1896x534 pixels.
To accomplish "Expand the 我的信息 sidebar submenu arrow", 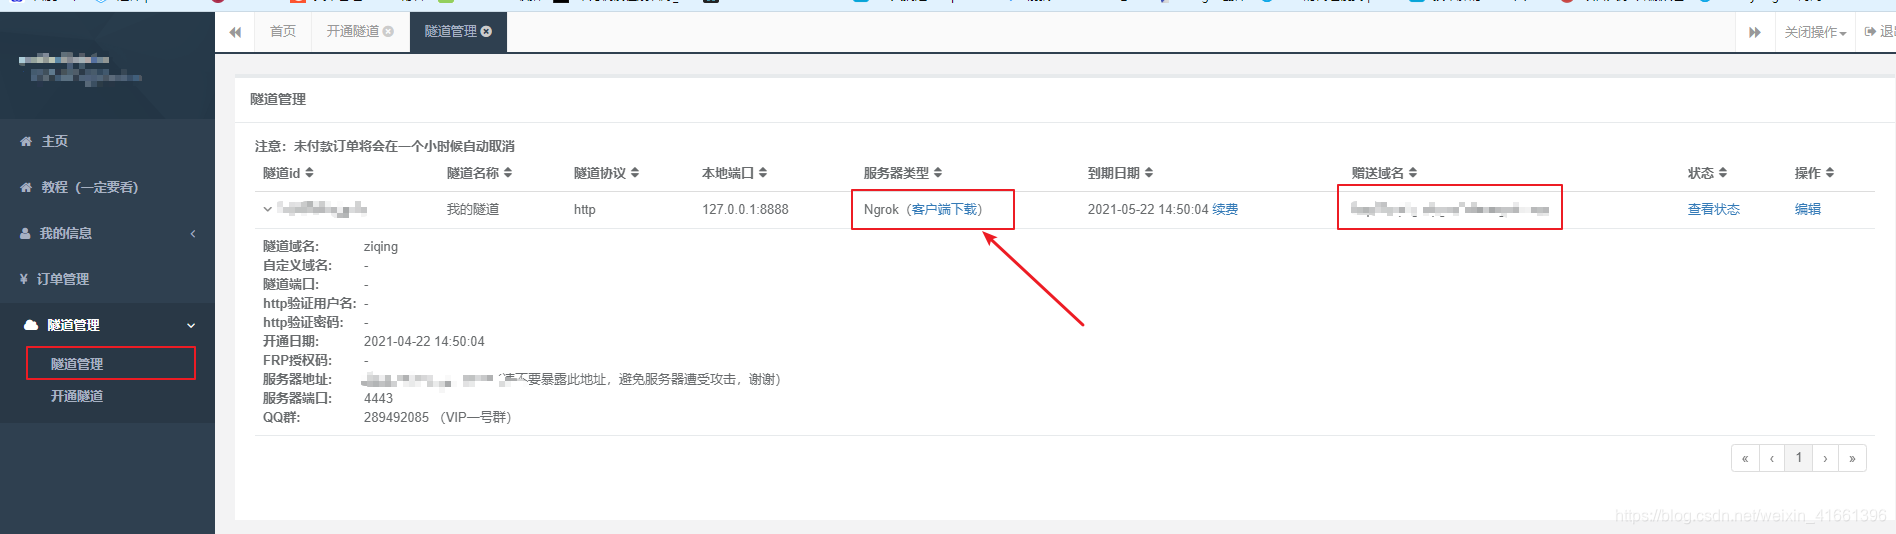I will (193, 234).
